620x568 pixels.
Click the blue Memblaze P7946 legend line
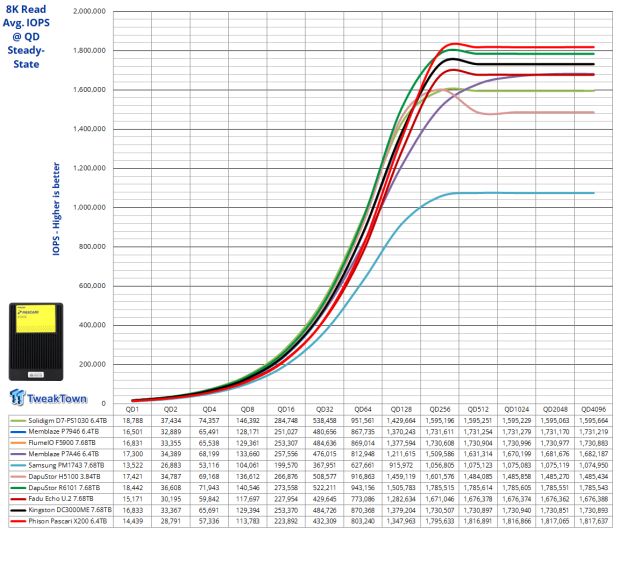[18, 432]
